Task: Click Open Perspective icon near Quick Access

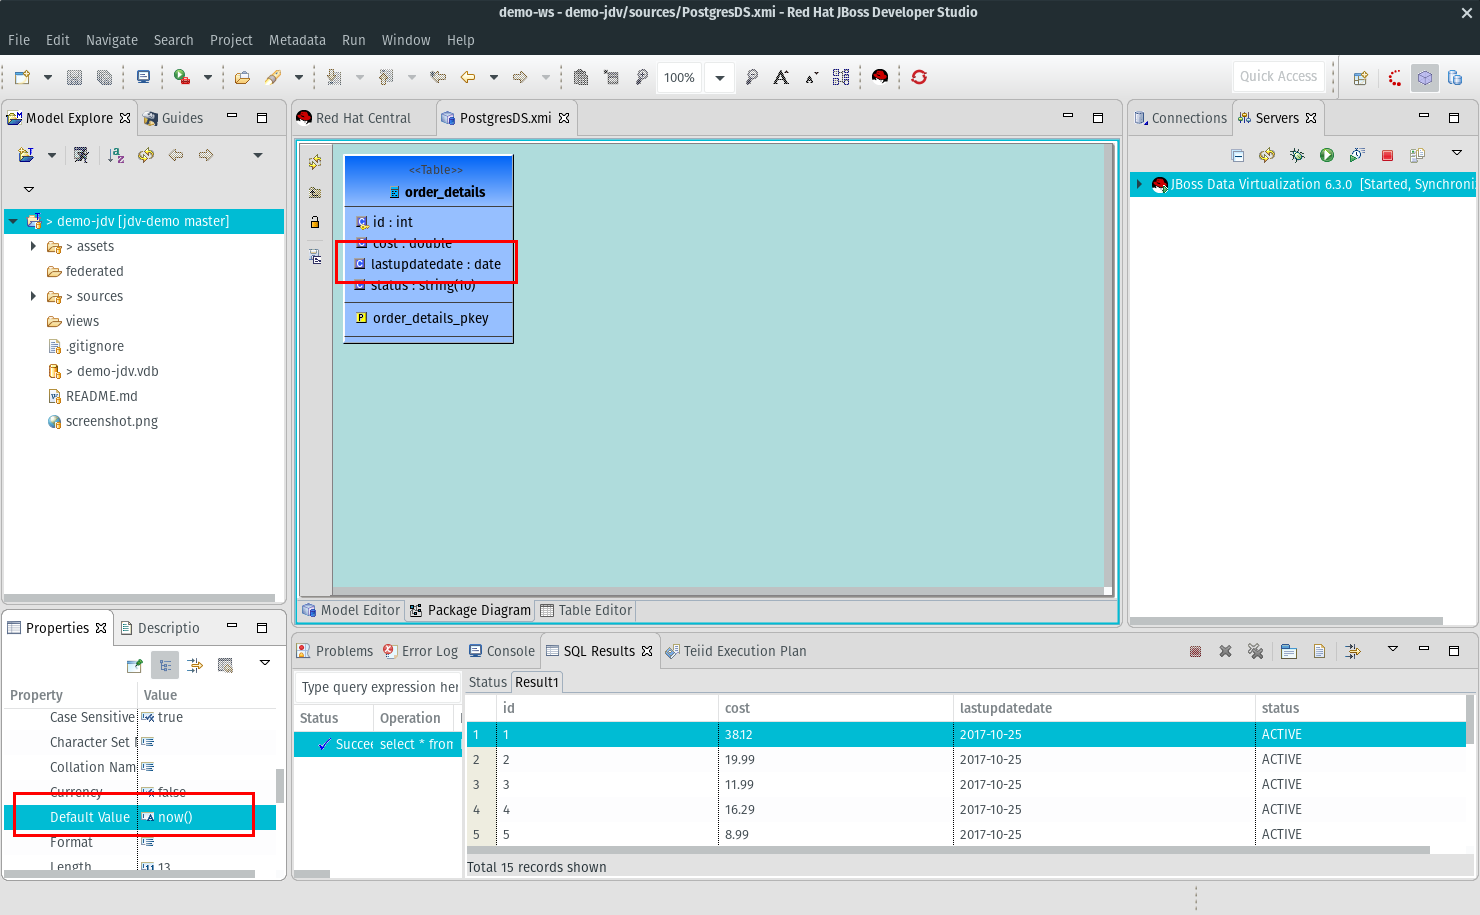Action: pyautogui.click(x=1360, y=78)
